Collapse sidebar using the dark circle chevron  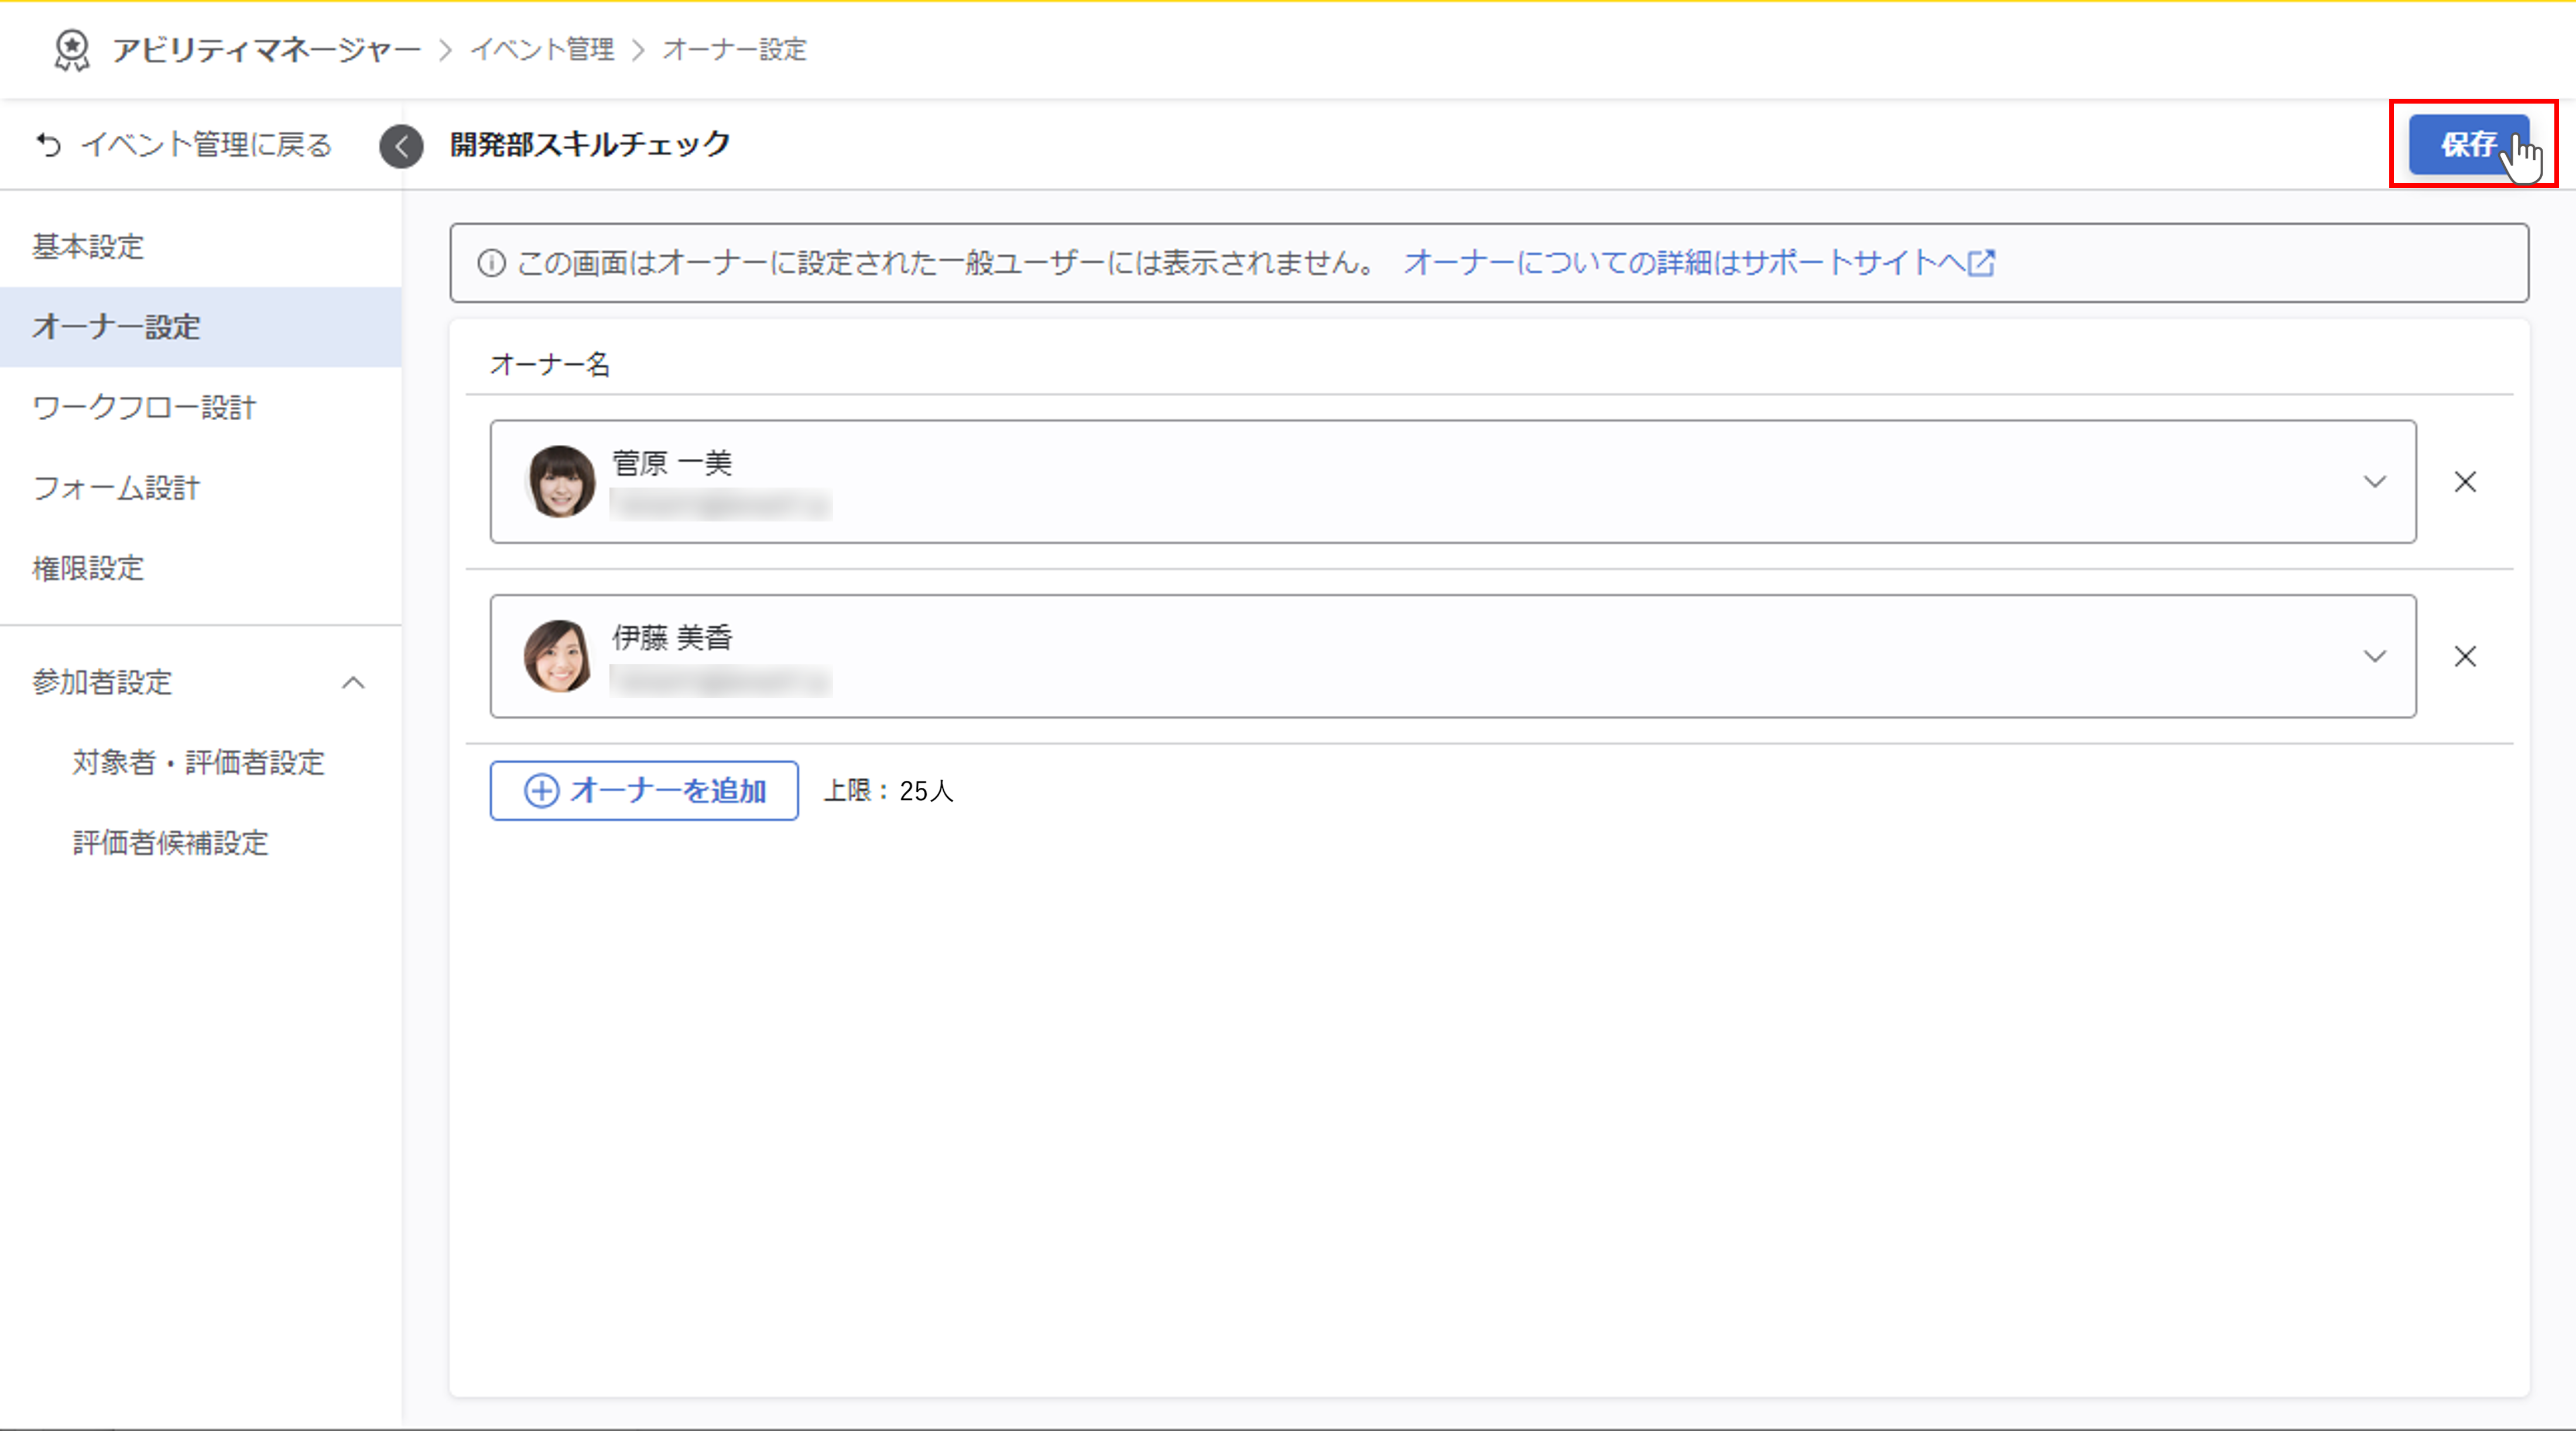[x=401, y=146]
